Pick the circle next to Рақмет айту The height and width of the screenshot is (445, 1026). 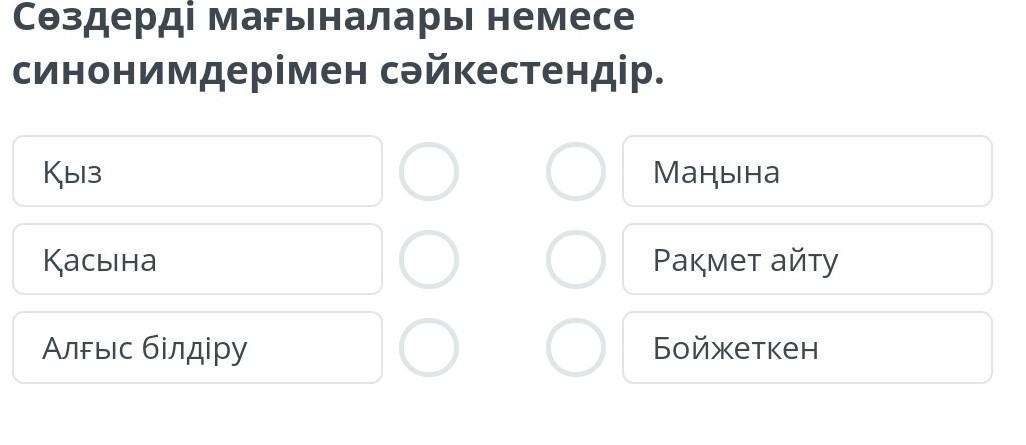[576, 260]
